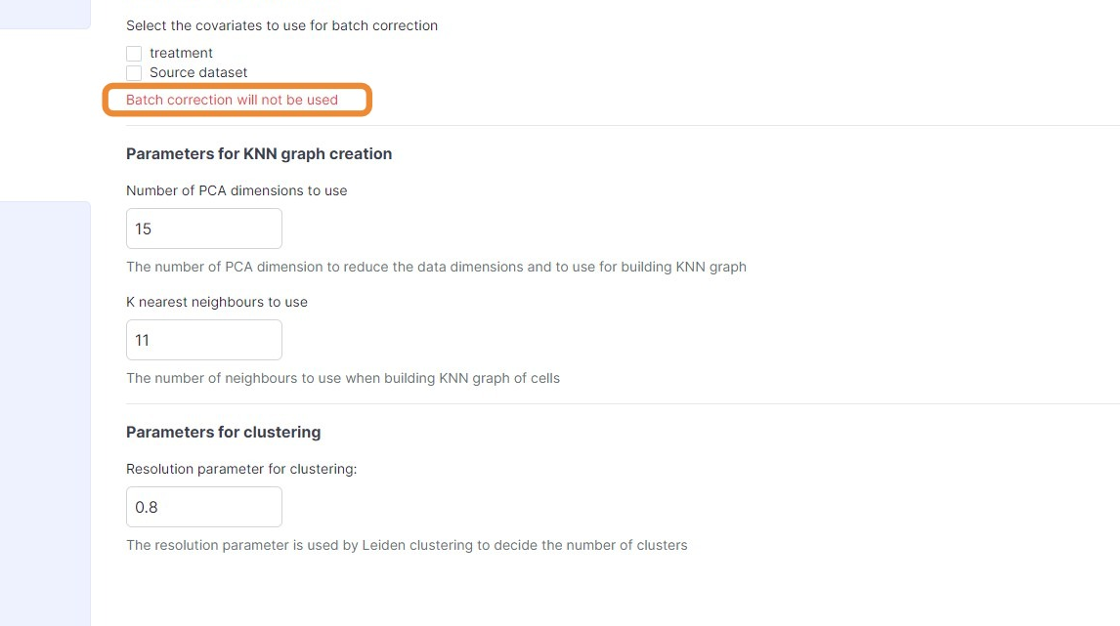
Task: Select the clustering resolution field showing 0.8
Action: (204, 507)
